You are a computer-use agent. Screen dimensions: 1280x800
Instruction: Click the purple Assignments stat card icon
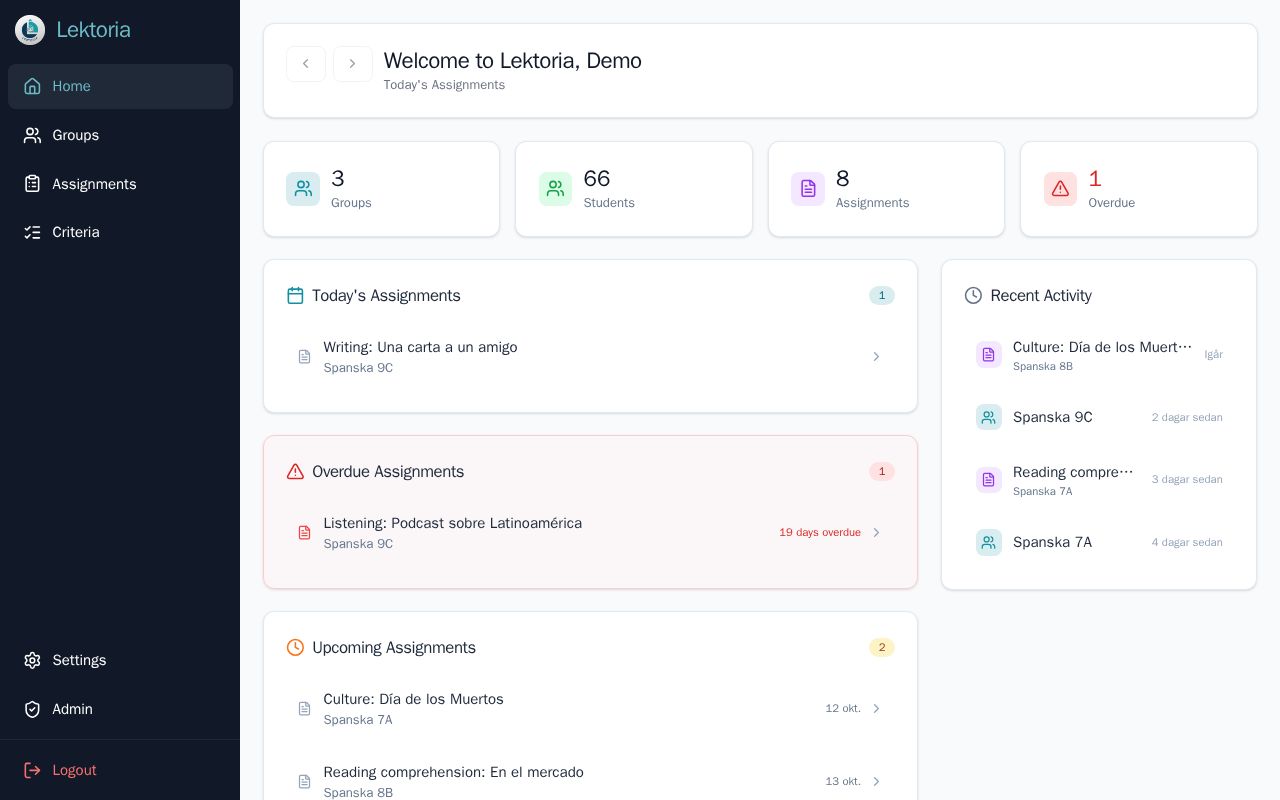[x=808, y=189]
